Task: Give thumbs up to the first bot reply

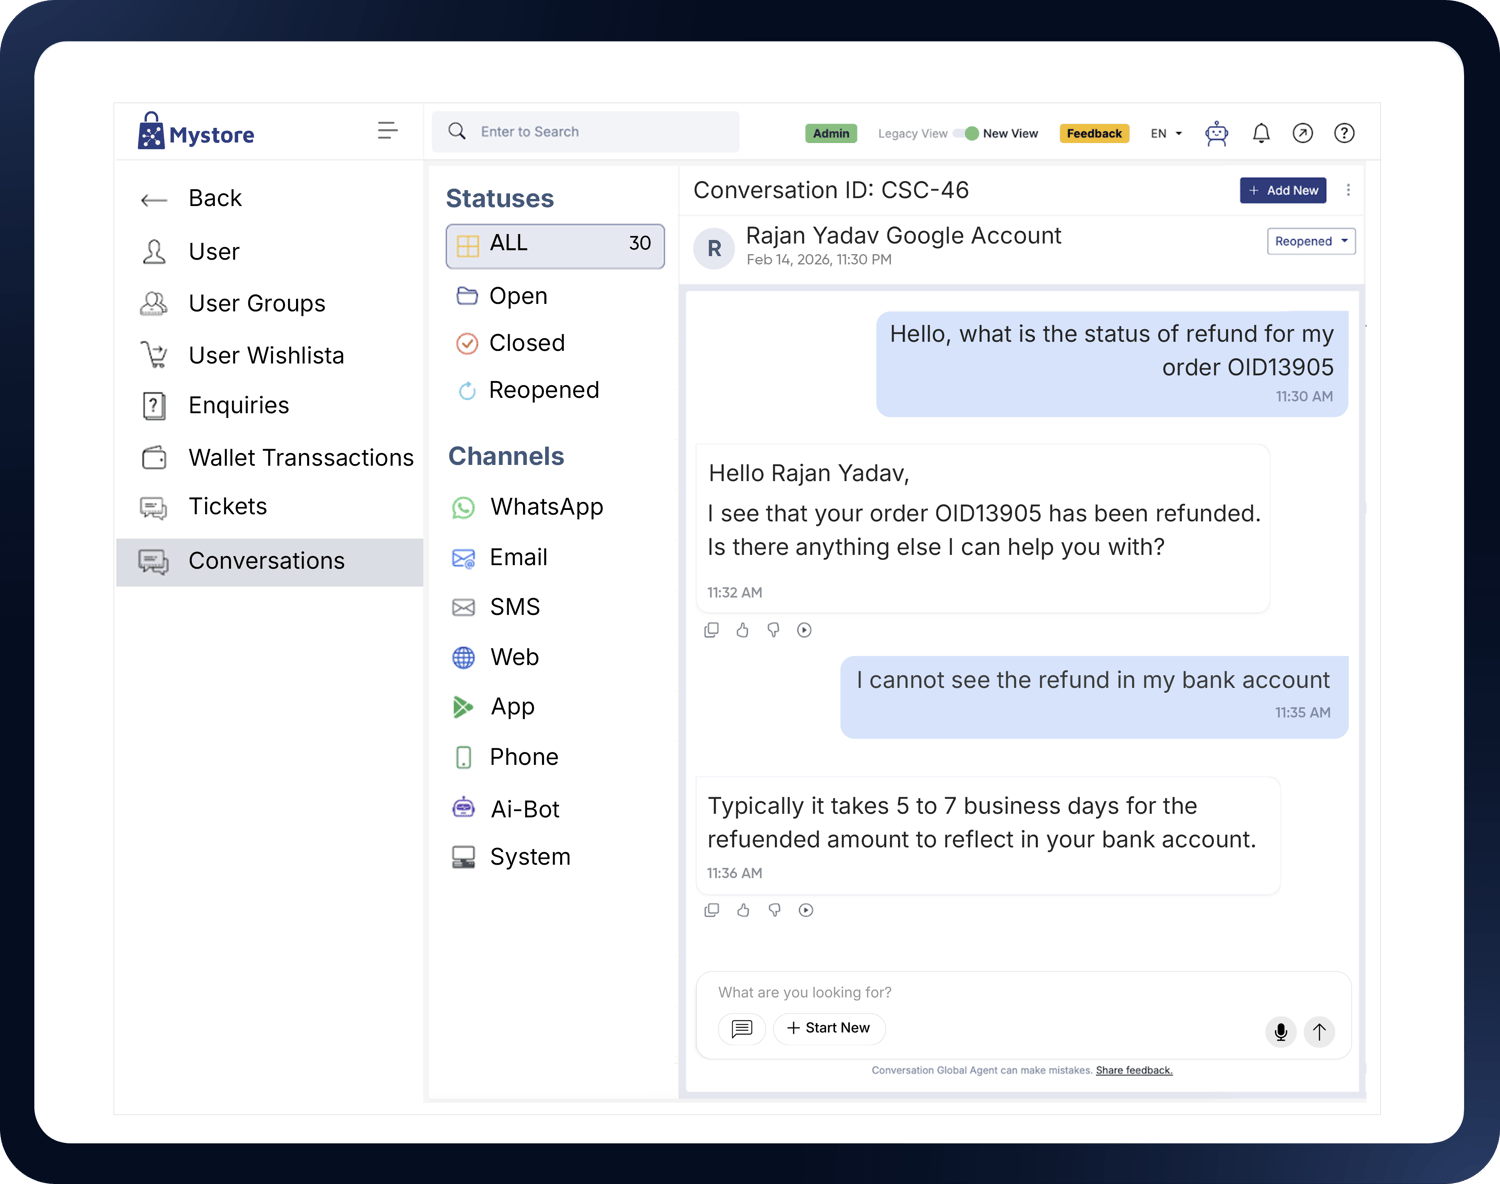Action: 742,629
